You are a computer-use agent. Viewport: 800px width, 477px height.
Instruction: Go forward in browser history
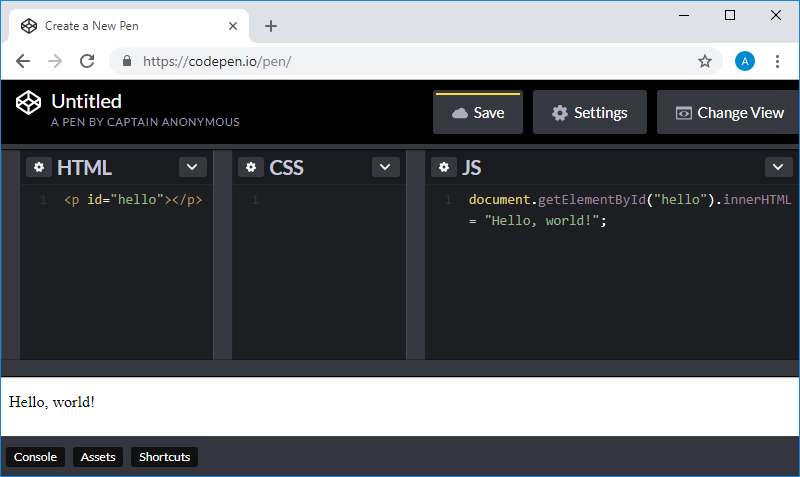click(55, 61)
